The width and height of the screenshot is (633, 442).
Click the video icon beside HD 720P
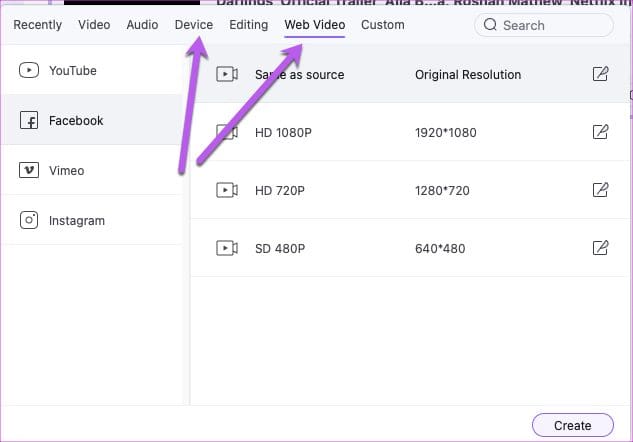[x=227, y=190]
